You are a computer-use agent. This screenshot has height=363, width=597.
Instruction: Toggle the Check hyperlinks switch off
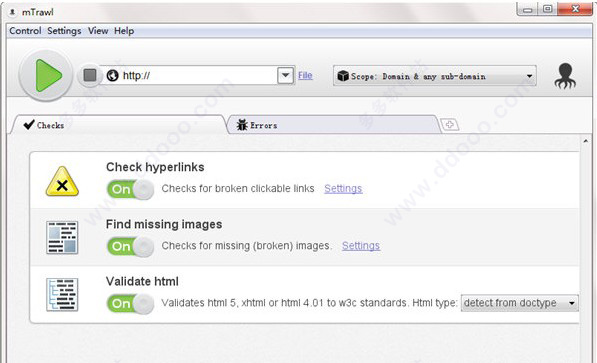pyautogui.click(x=130, y=189)
